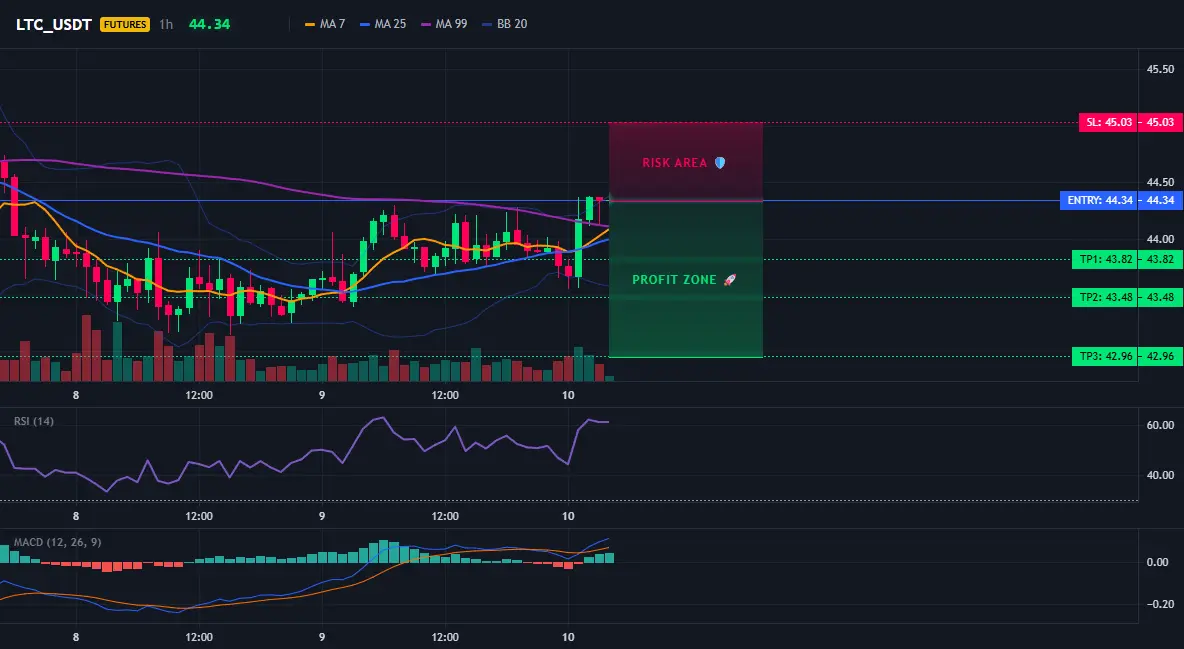Click the PROFIT ZONE text

click(674, 280)
